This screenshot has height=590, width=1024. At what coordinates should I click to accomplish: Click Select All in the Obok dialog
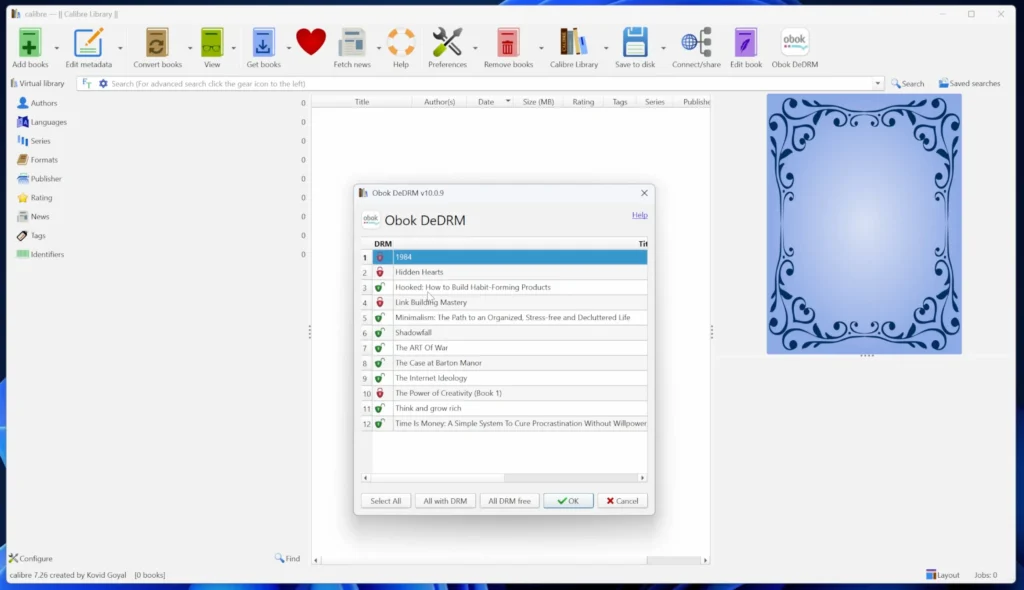click(385, 501)
